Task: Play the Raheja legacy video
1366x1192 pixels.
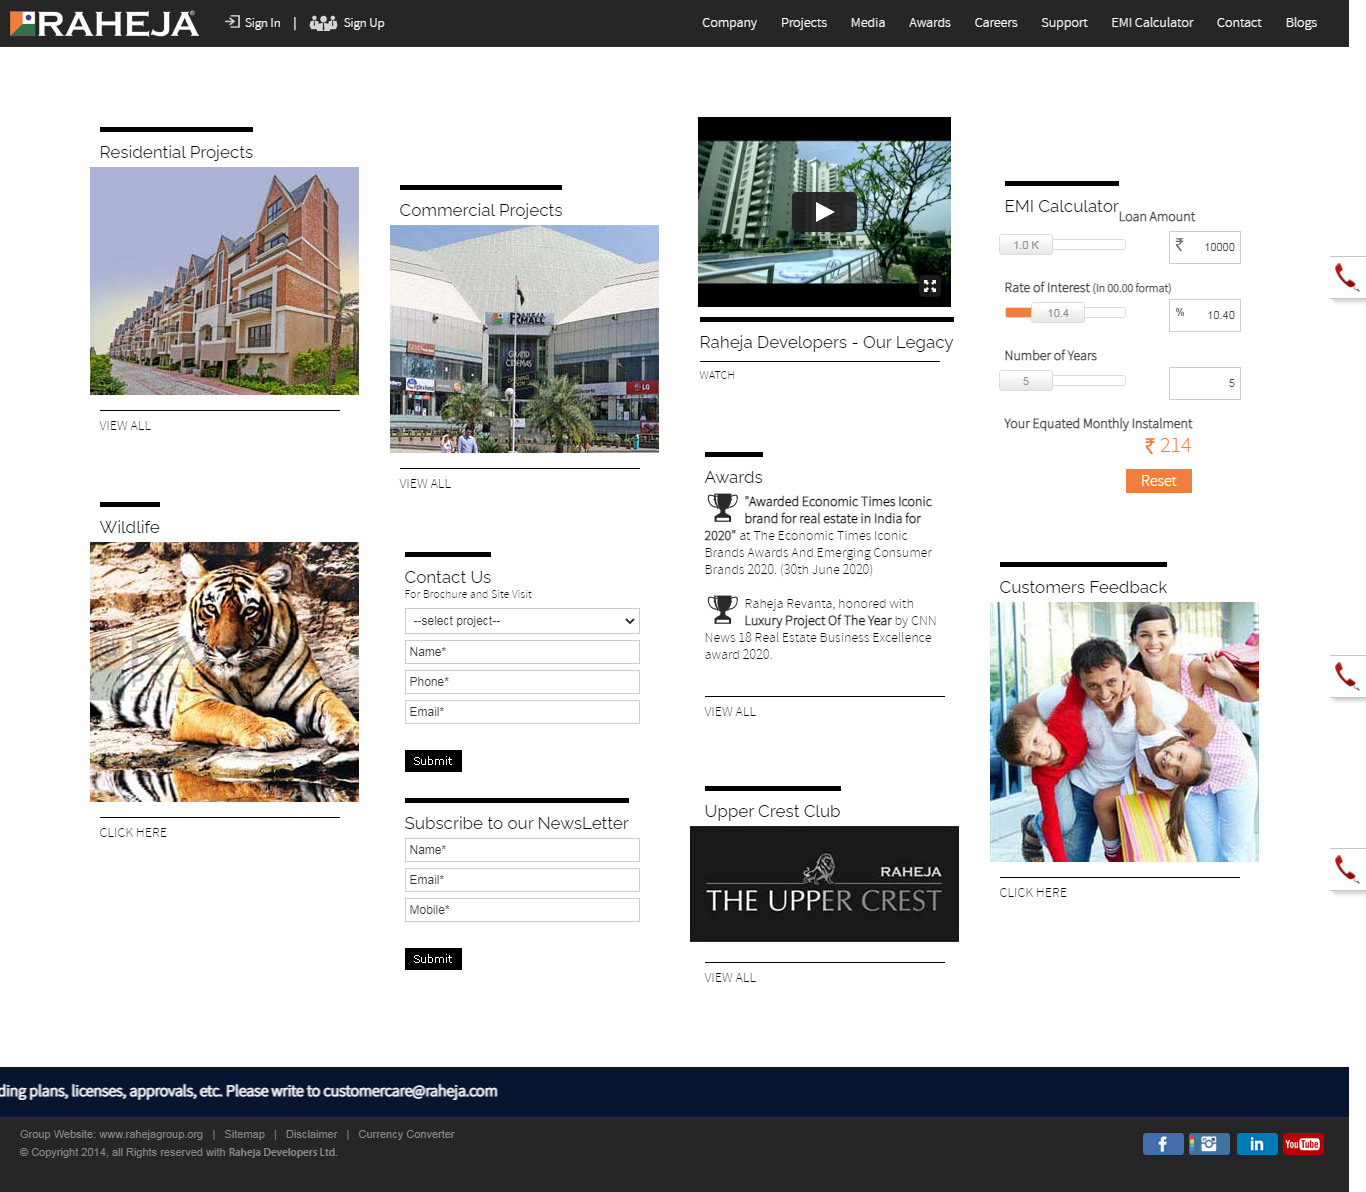Action: pyautogui.click(x=824, y=212)
